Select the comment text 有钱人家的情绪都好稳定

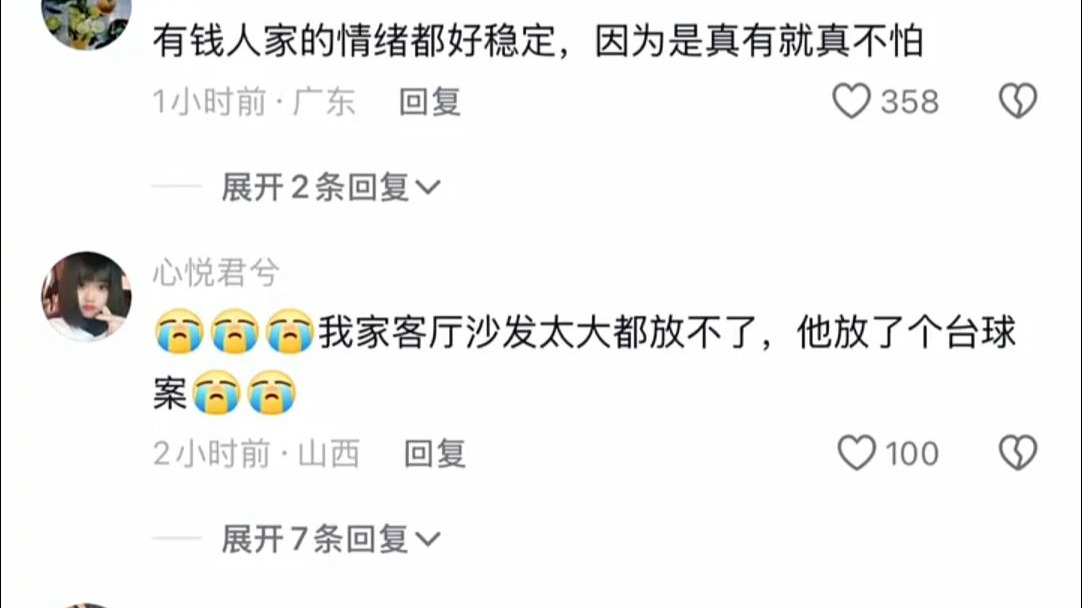point(355,41)
